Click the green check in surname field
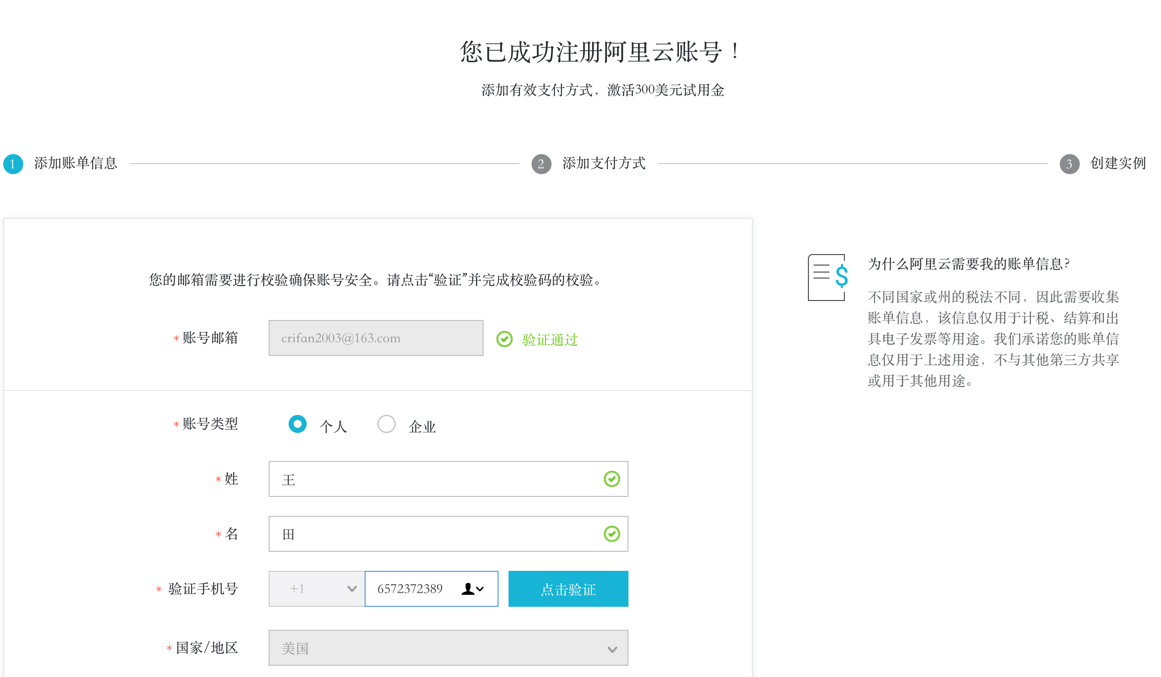This screenshot has height=677, width=1161. tap(612, 480)
